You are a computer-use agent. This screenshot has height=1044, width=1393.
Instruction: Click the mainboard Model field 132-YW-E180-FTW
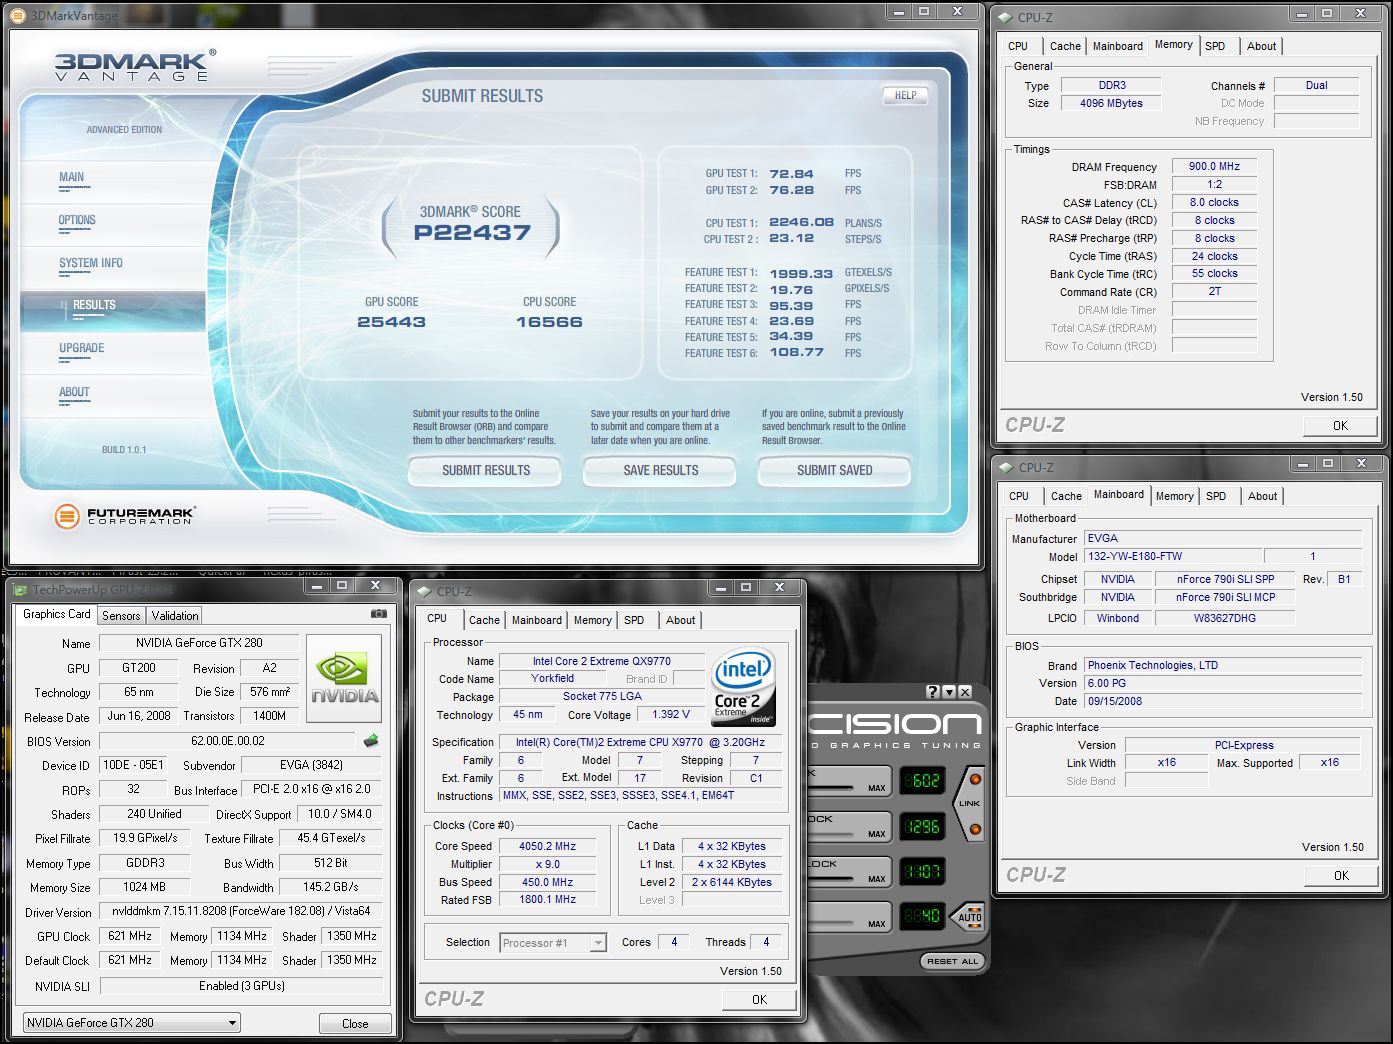[x=1171, y=556]
